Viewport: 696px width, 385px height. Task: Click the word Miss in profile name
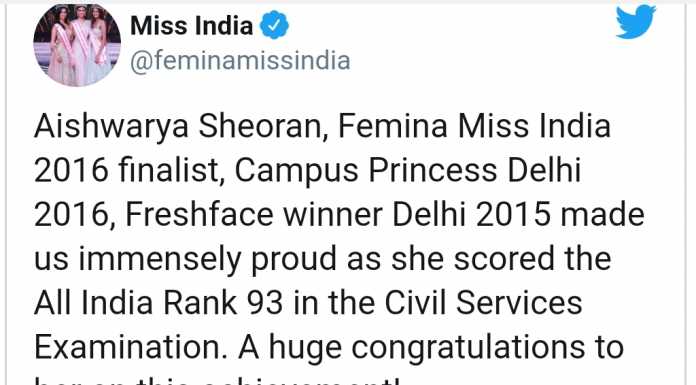pos(158,25)
